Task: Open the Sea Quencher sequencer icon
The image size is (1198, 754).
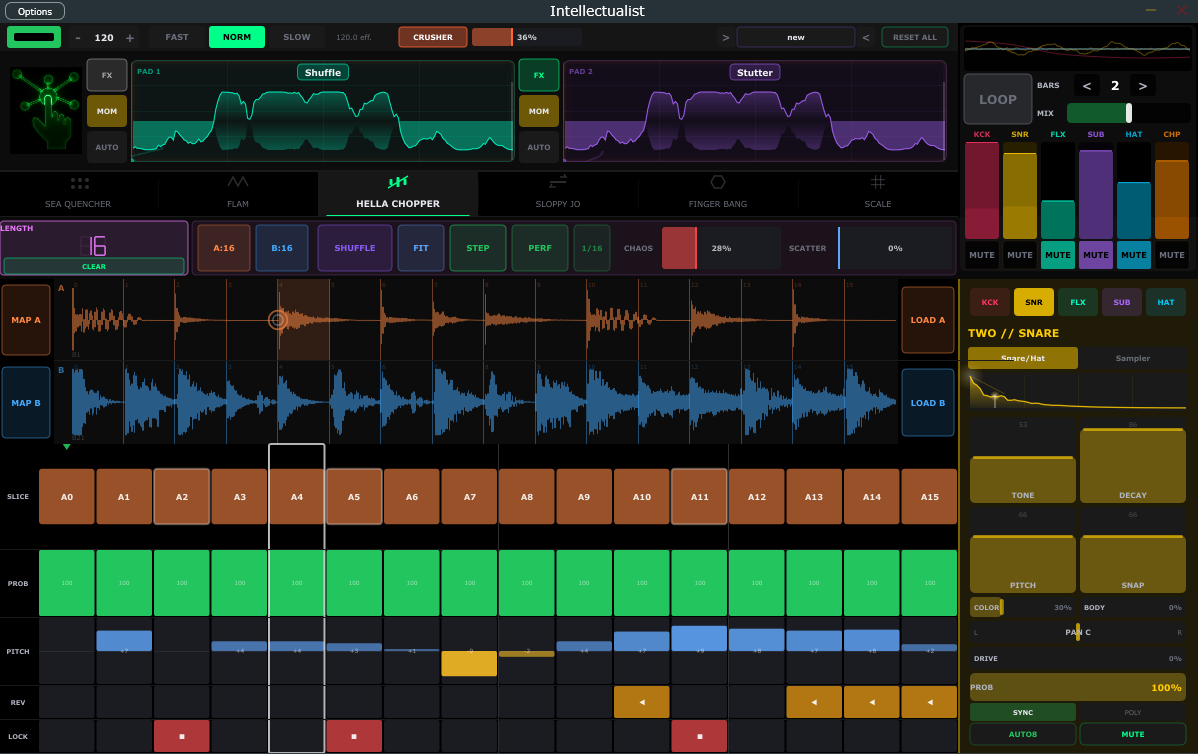Action: coord(80,184)
